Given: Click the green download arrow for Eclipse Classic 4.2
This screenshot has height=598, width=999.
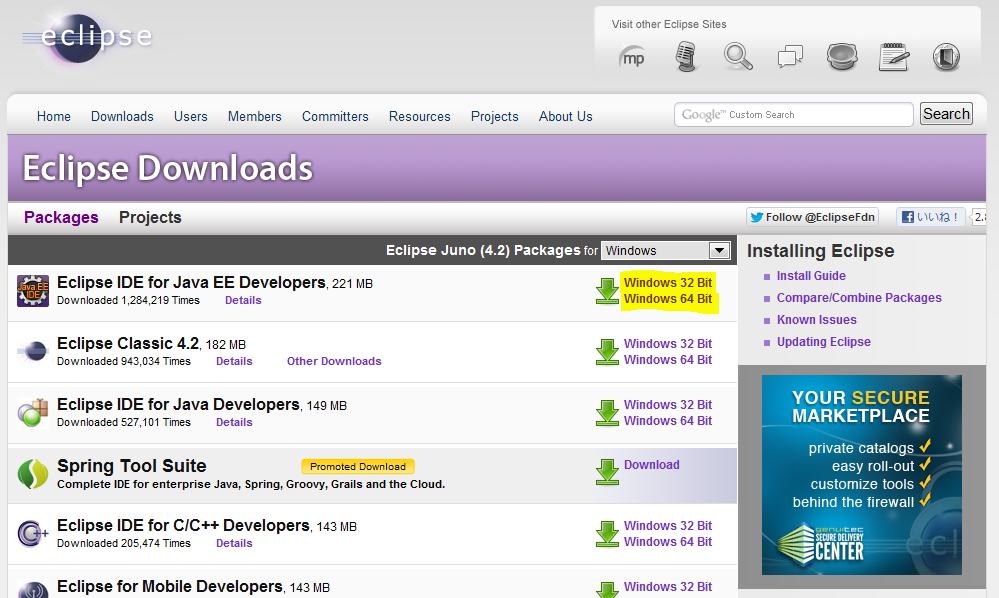Looking at the screenshot, I should 607,352.
